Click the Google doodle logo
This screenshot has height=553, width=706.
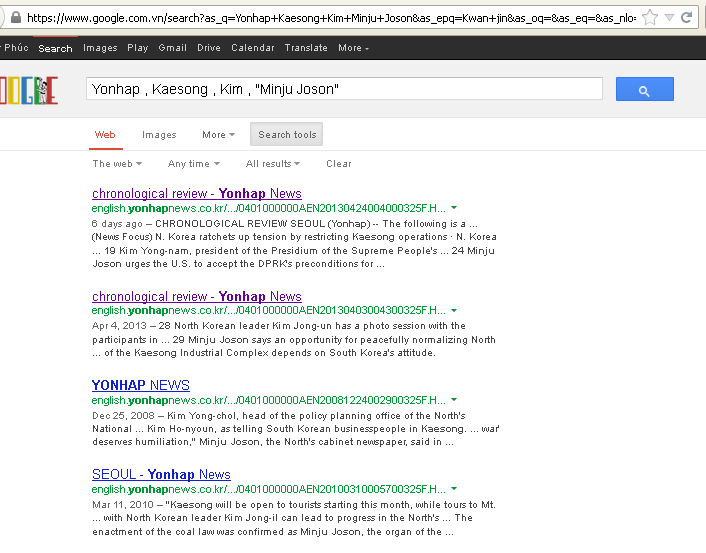28,90
